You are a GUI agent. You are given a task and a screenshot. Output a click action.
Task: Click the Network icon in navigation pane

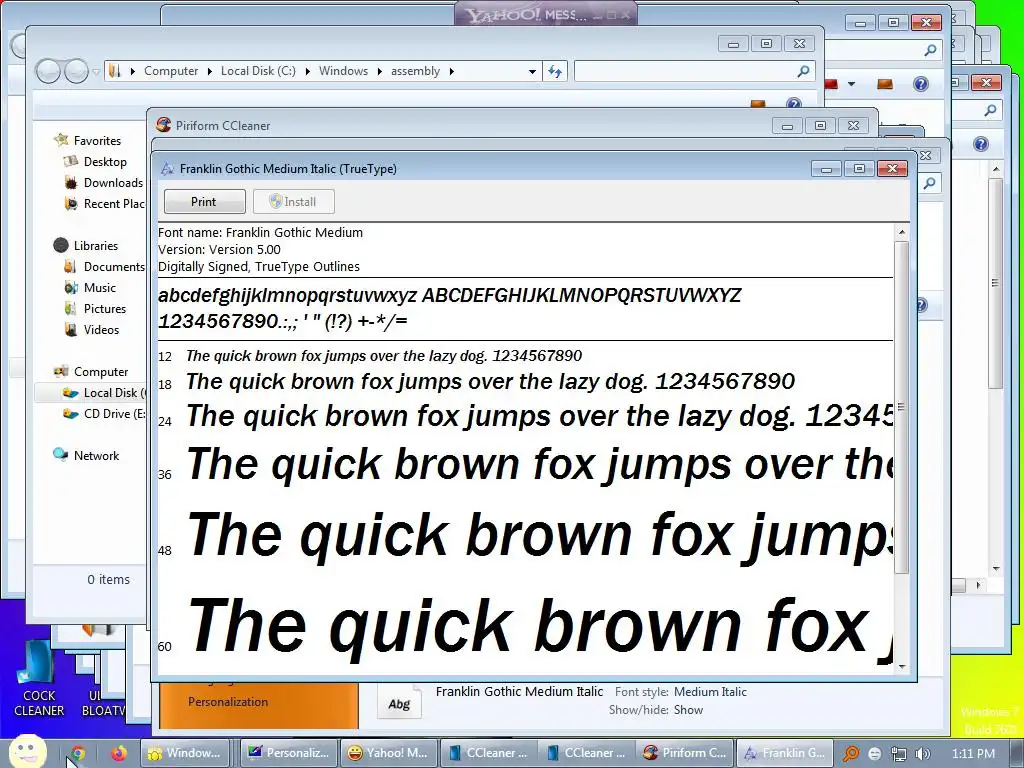pos(61,455)
